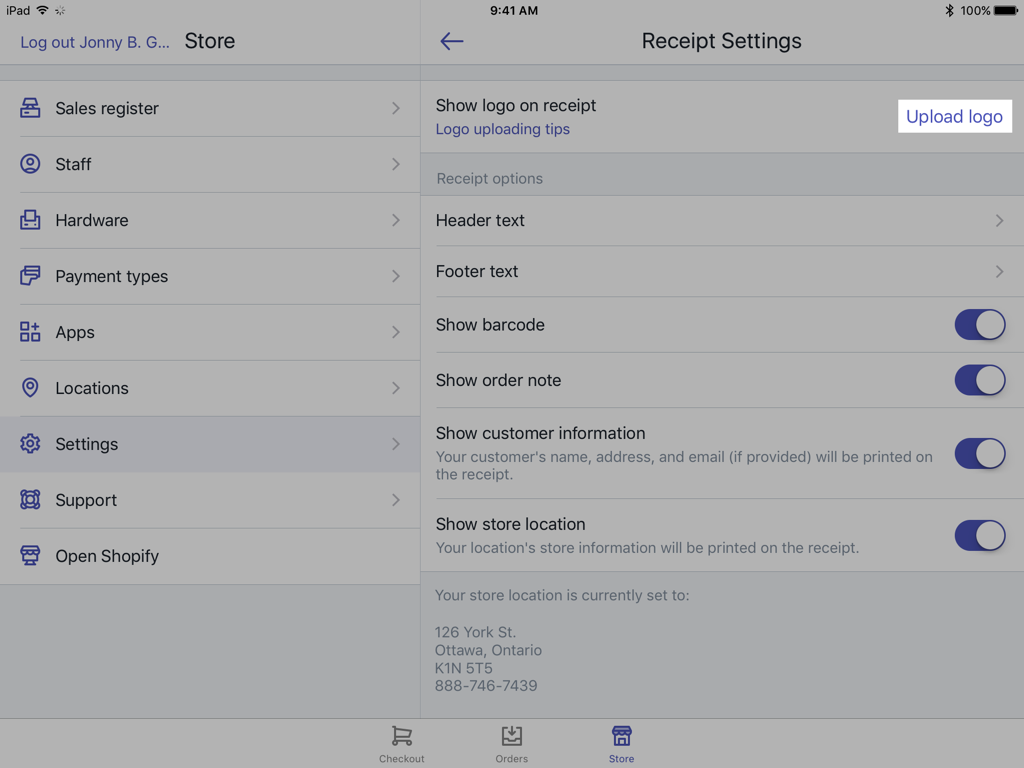
Task: Click the Staff person icon
Action: 30,164
